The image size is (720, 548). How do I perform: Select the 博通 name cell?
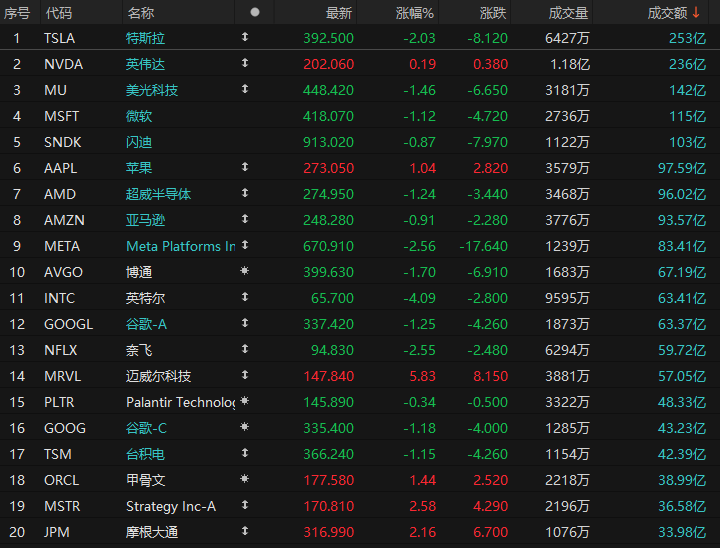tap(139, 272)
